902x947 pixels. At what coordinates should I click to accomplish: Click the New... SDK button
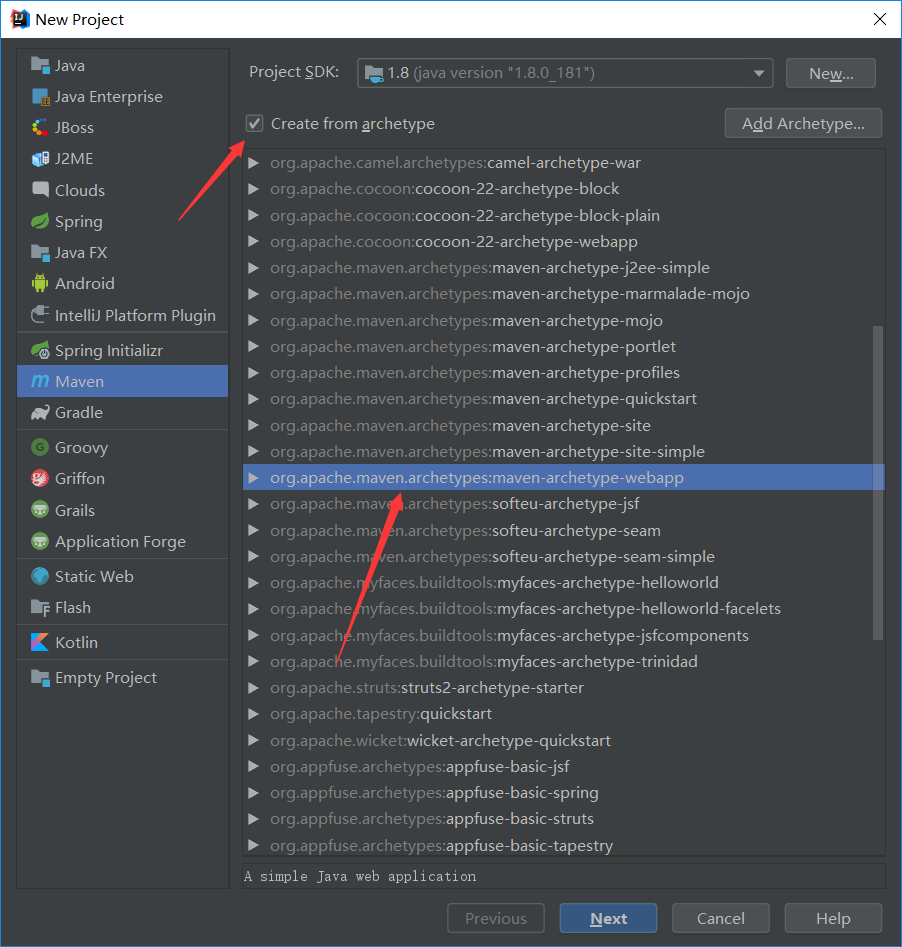coord(831,73)
